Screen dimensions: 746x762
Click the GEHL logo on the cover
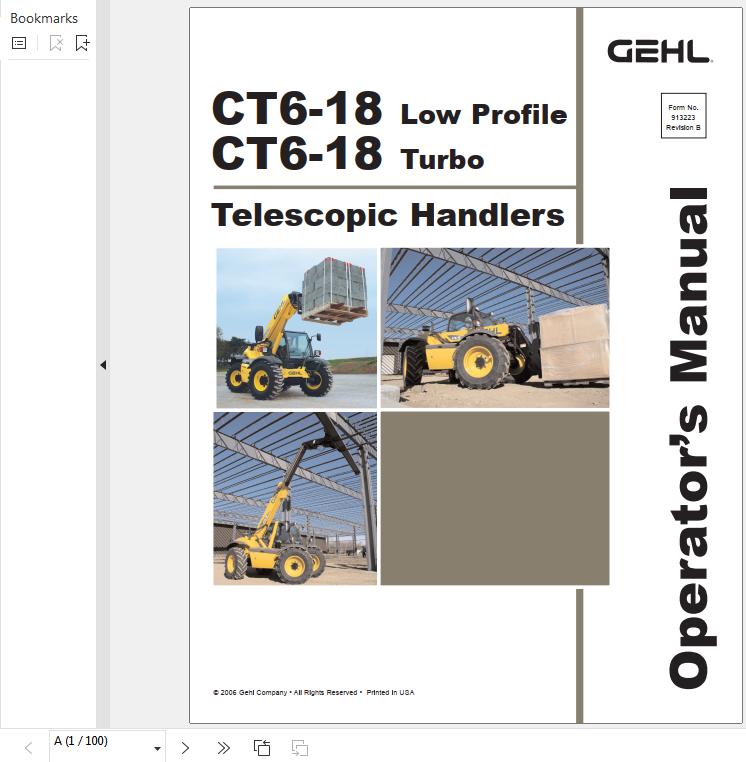point(659,52)
